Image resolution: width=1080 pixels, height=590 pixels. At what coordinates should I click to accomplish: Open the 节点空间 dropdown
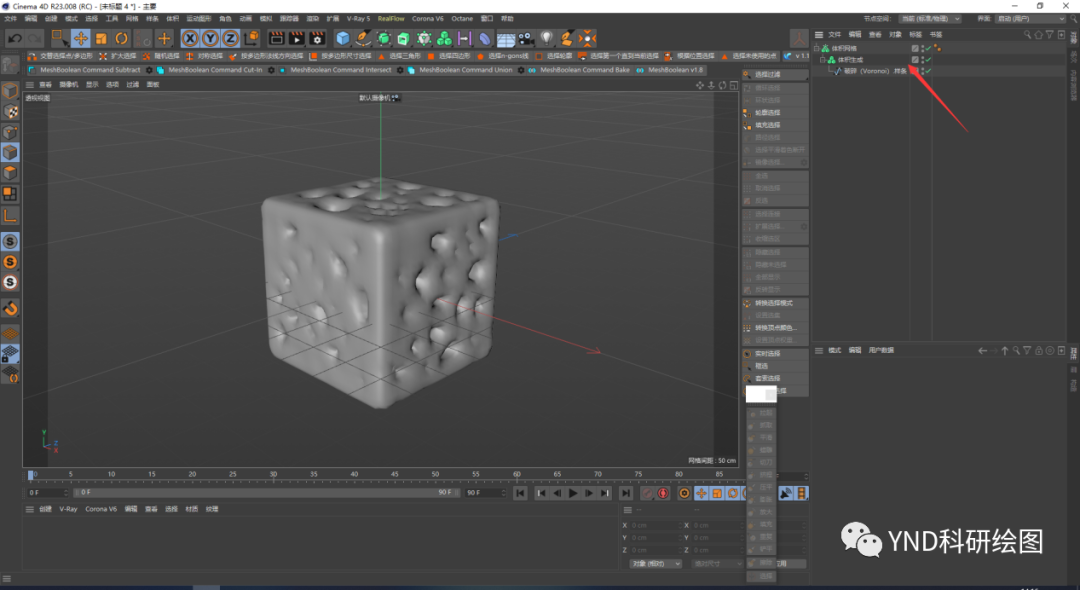pos(932,19)
